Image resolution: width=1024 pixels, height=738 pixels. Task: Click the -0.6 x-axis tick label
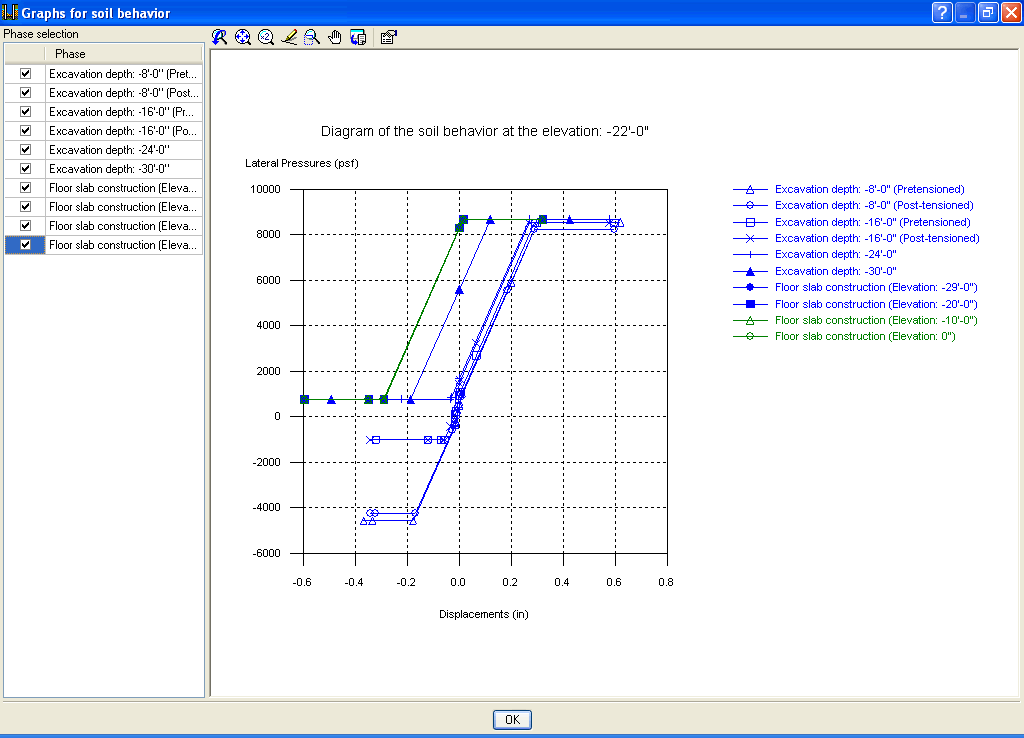pyautogui.click(x=302, y=582)
